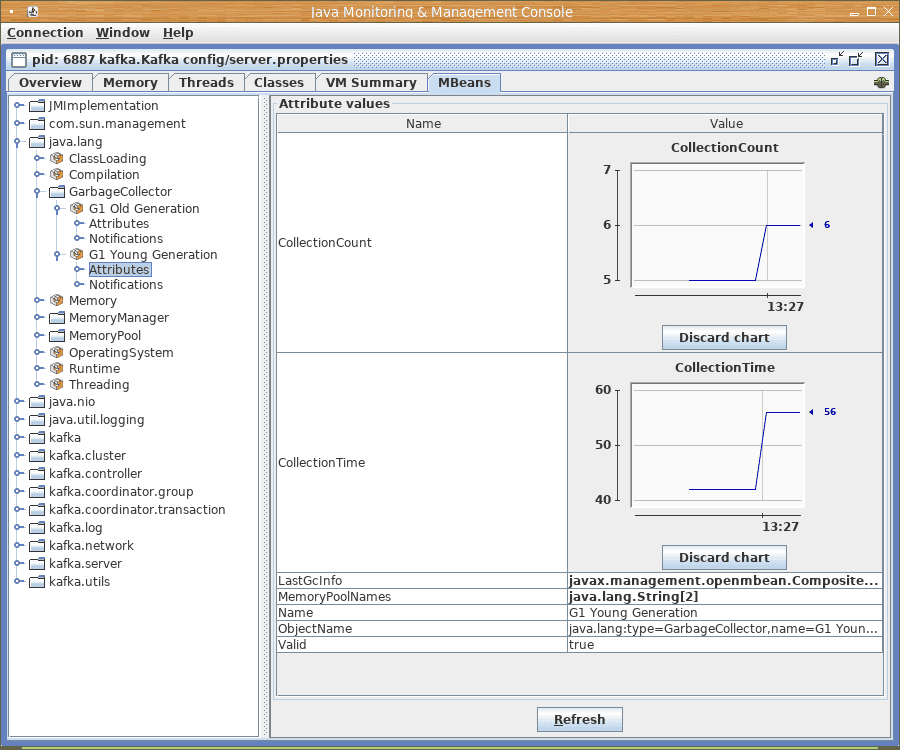Click the ClassLoading MBean icon
Image resolution: width=900 pixels, height=750 pixels.
point(57,159)
